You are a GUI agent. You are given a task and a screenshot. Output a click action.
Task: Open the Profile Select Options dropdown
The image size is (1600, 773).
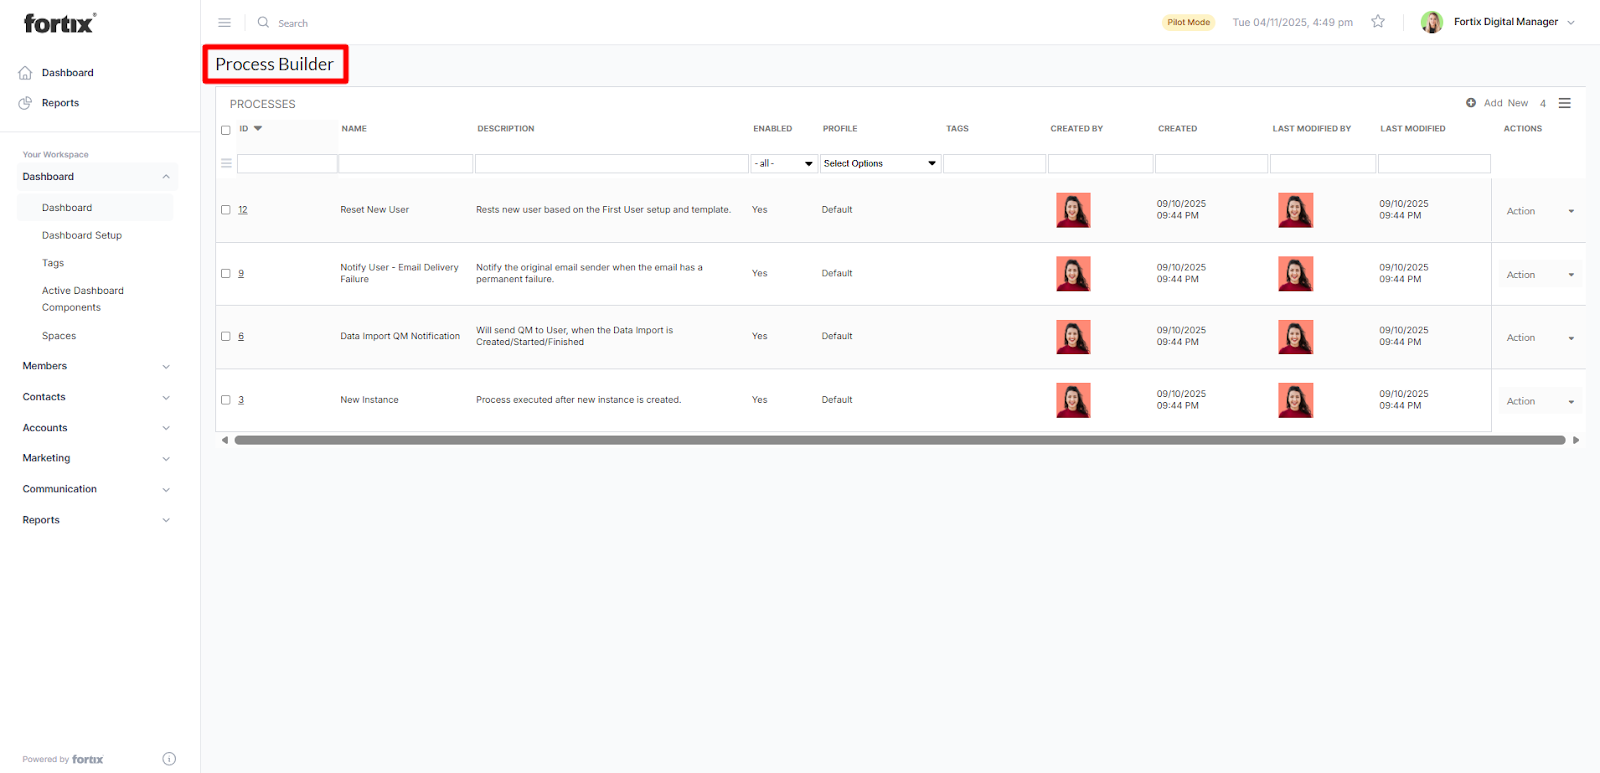click(879, 163)
